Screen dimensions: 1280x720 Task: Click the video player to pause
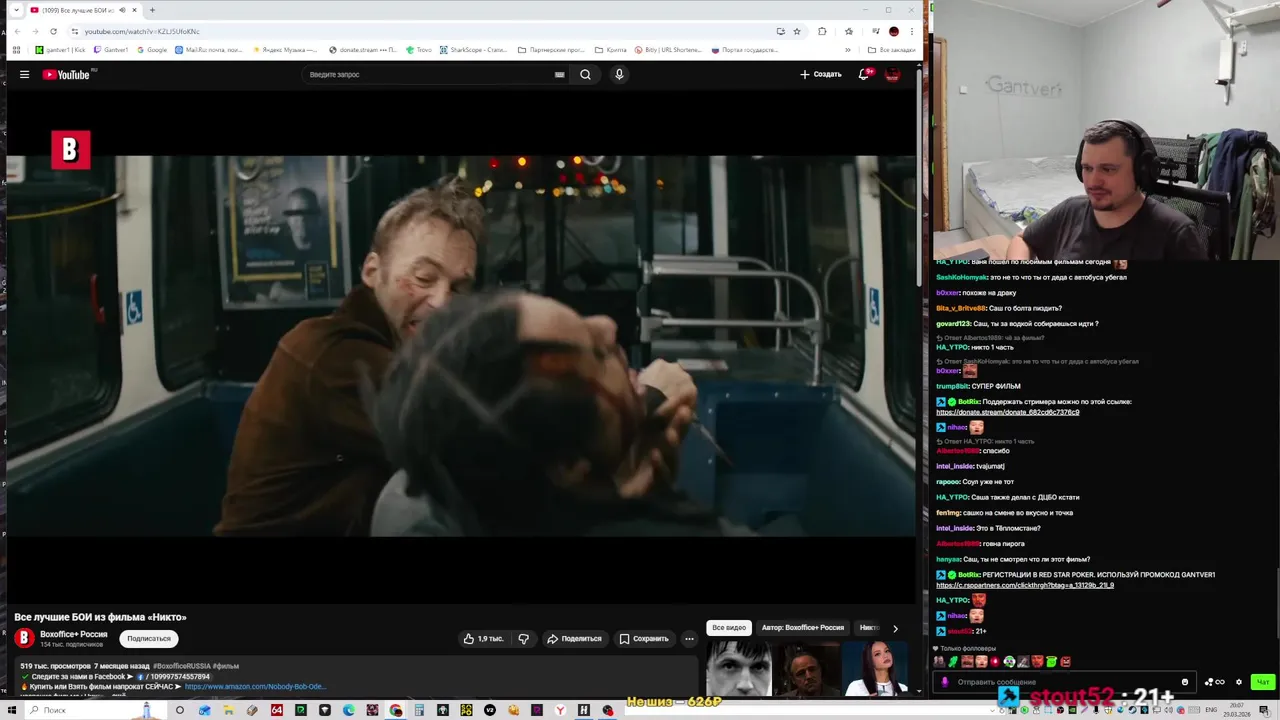coord(460,345)
